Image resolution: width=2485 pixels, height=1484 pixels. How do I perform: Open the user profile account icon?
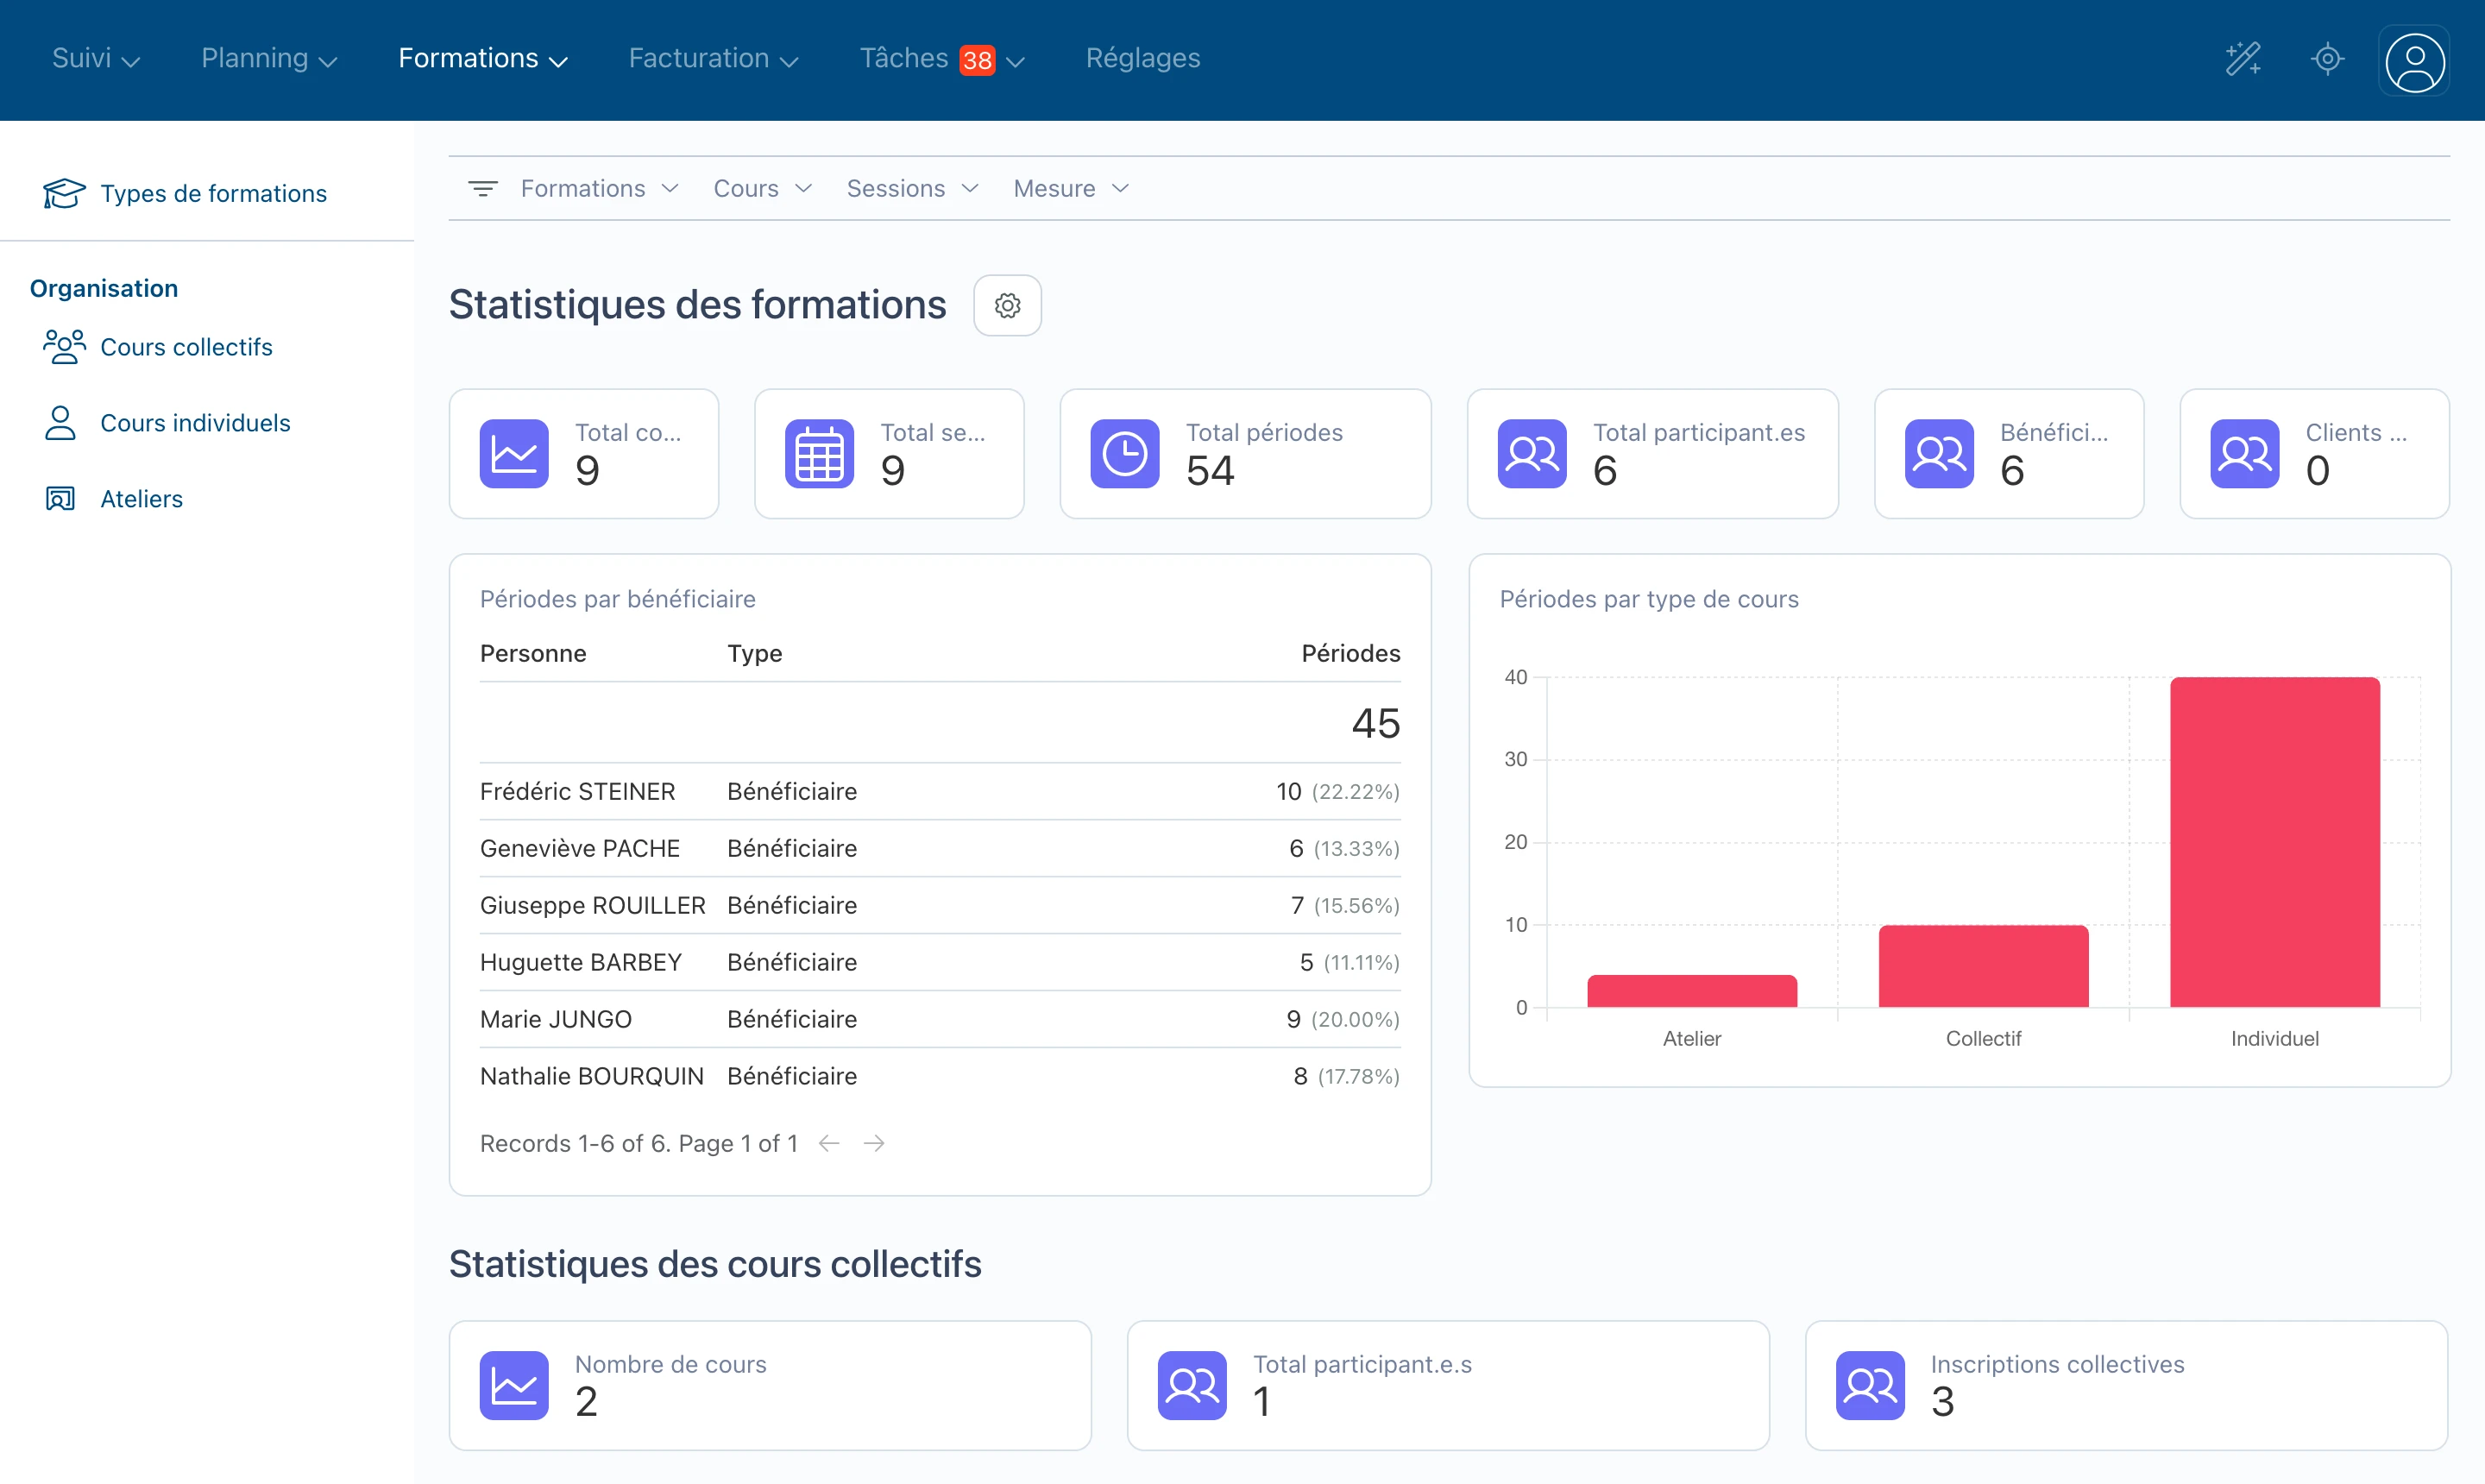coord(2414,61)
